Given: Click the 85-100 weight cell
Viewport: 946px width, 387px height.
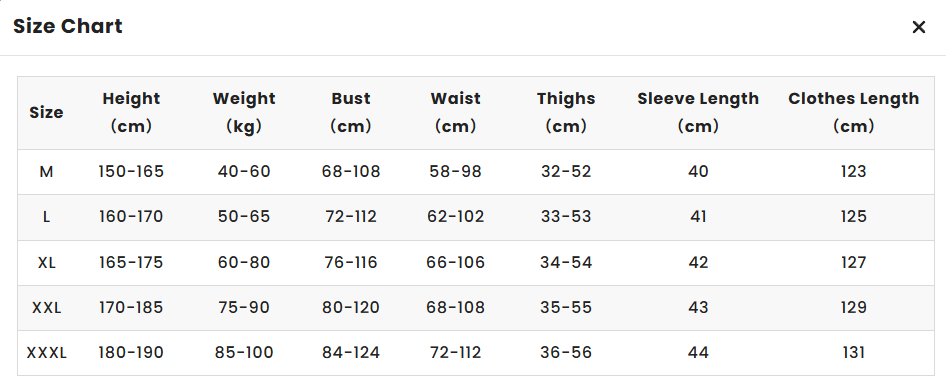Looking at the screenshot, I should point(244,353).
